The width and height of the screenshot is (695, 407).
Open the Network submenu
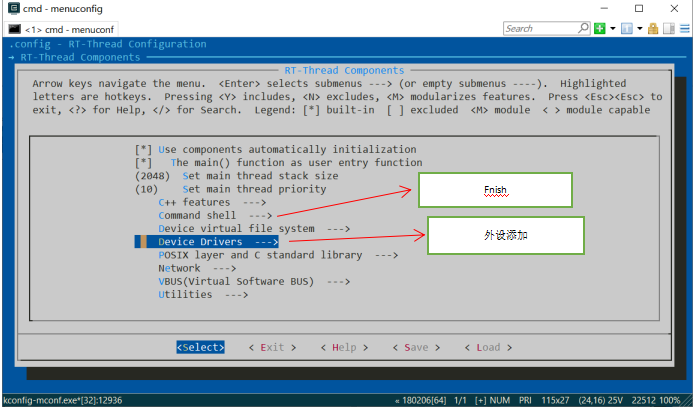197,269
